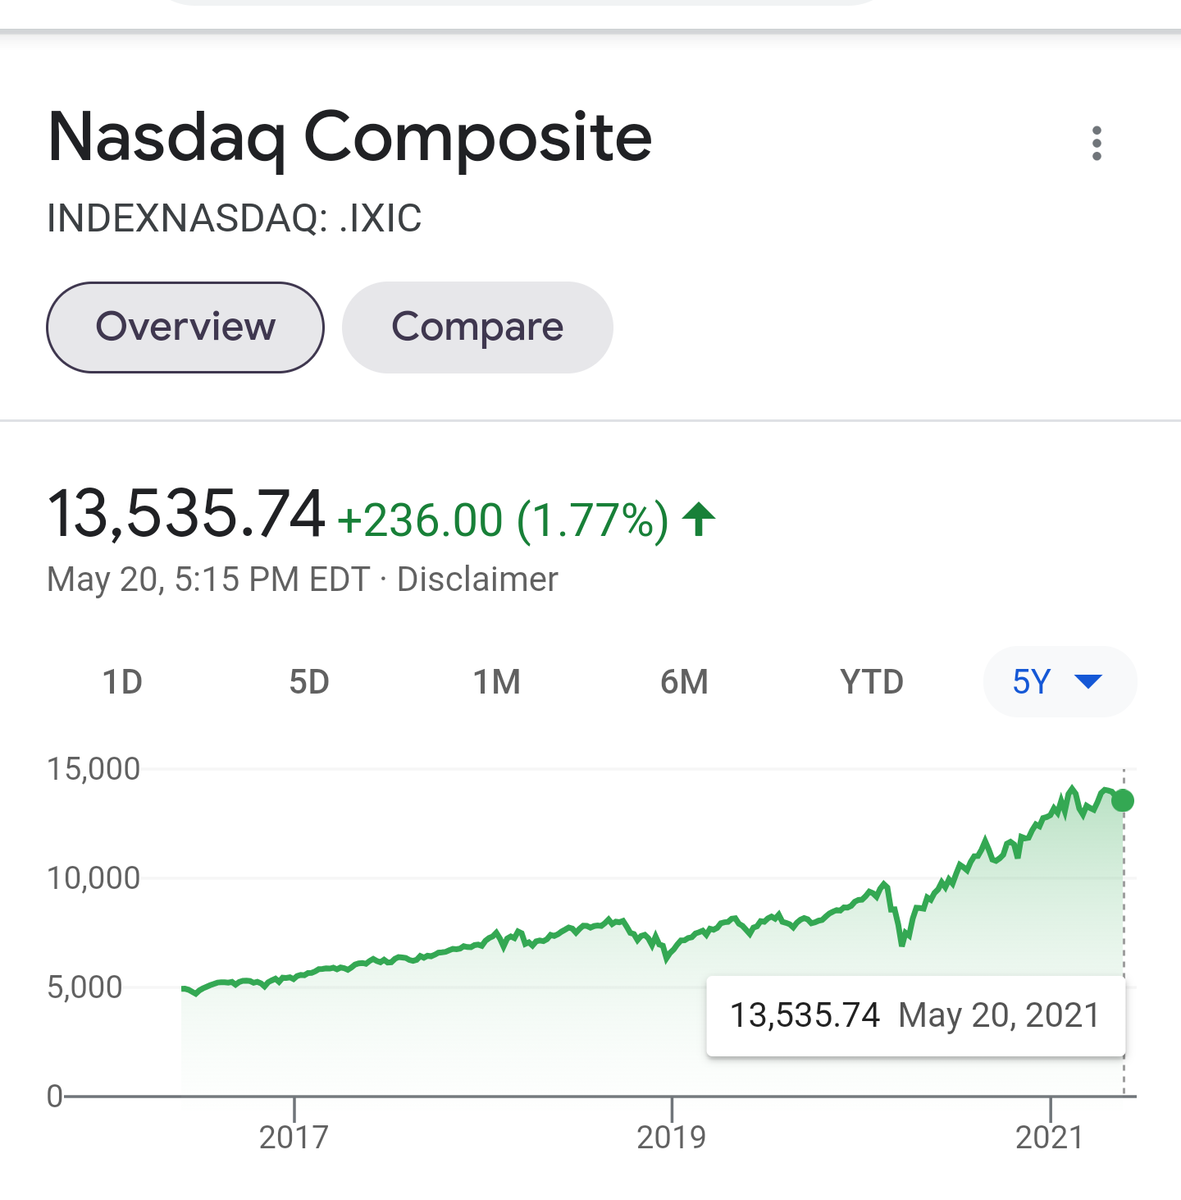Click the 2017 axis marker on chart
1181x1200 pixels.
tap(293, 1137)
